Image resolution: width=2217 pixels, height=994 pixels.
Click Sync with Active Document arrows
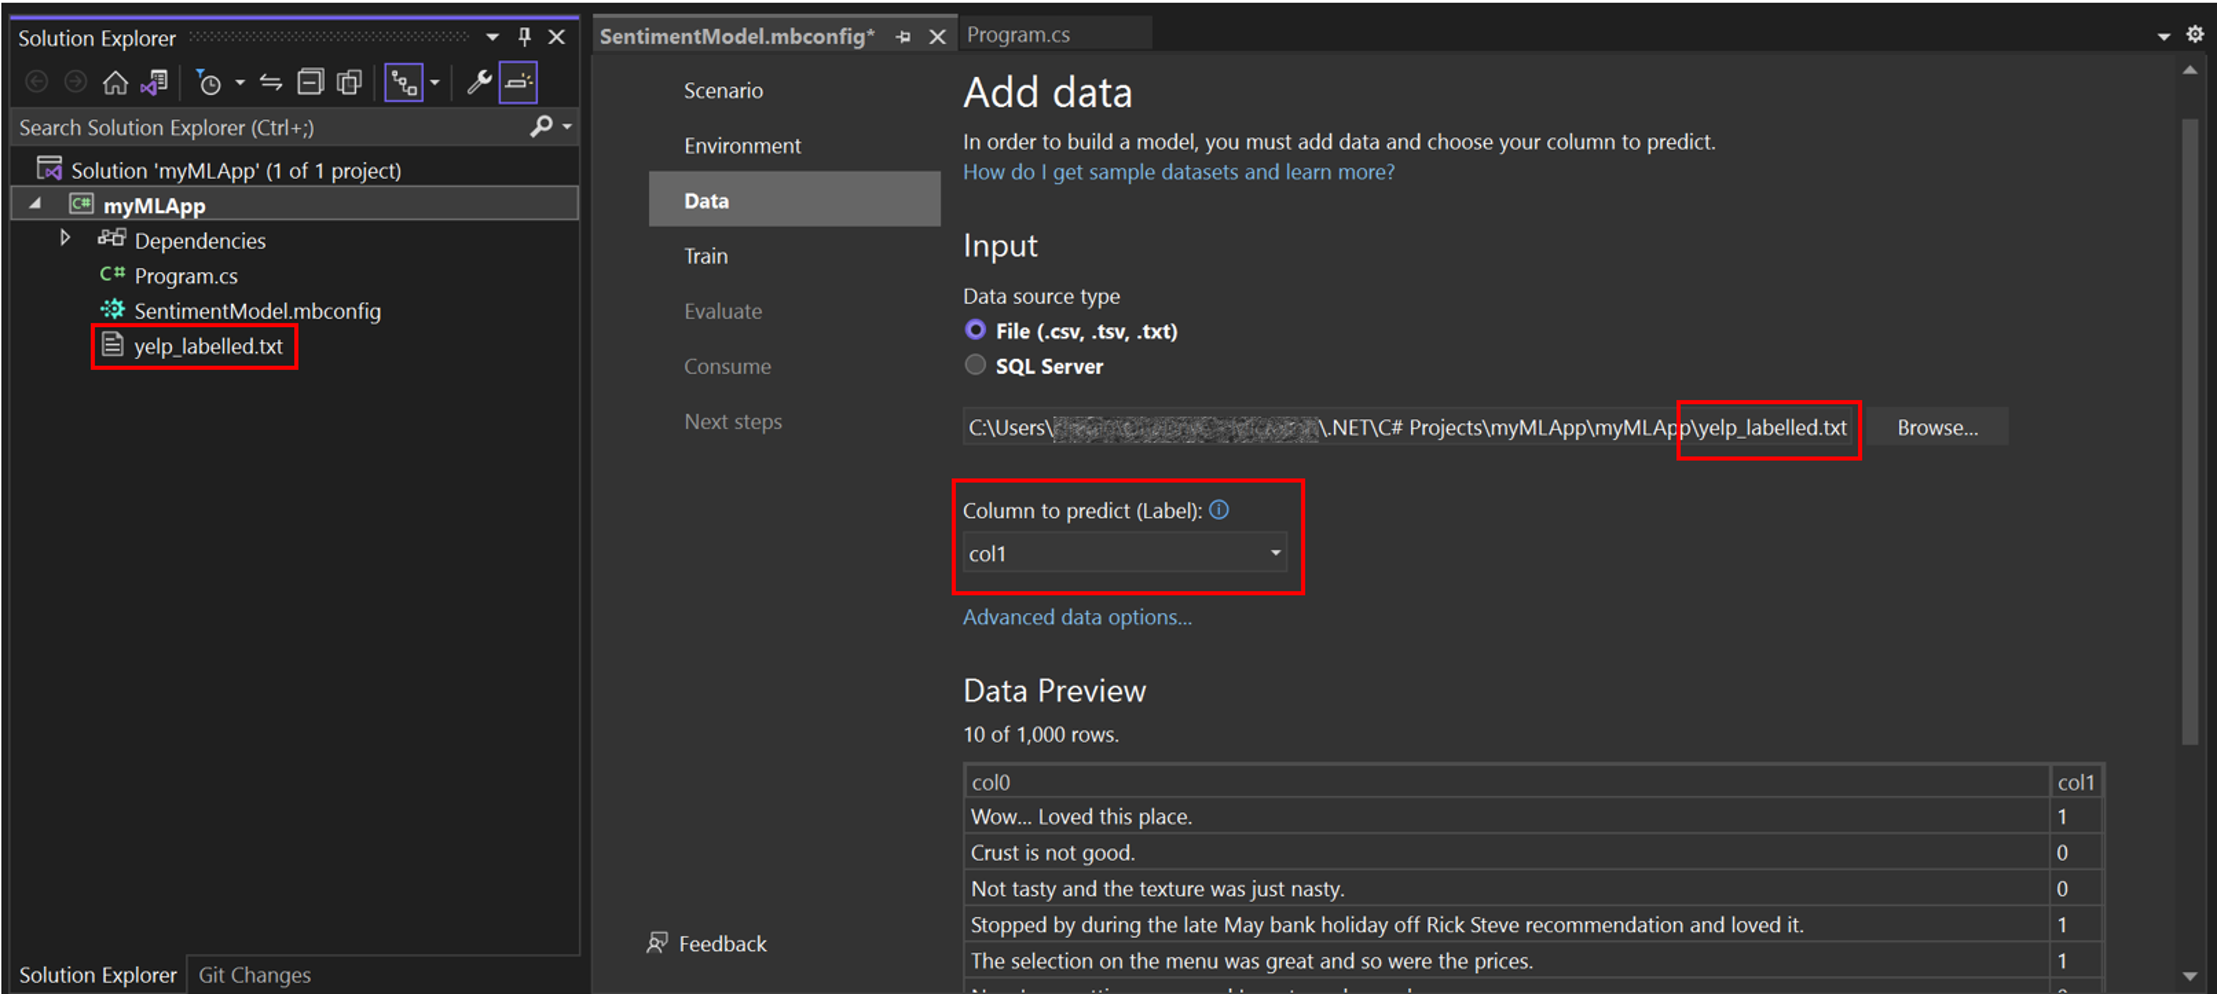pyautogui.click(x=271, y=83)
